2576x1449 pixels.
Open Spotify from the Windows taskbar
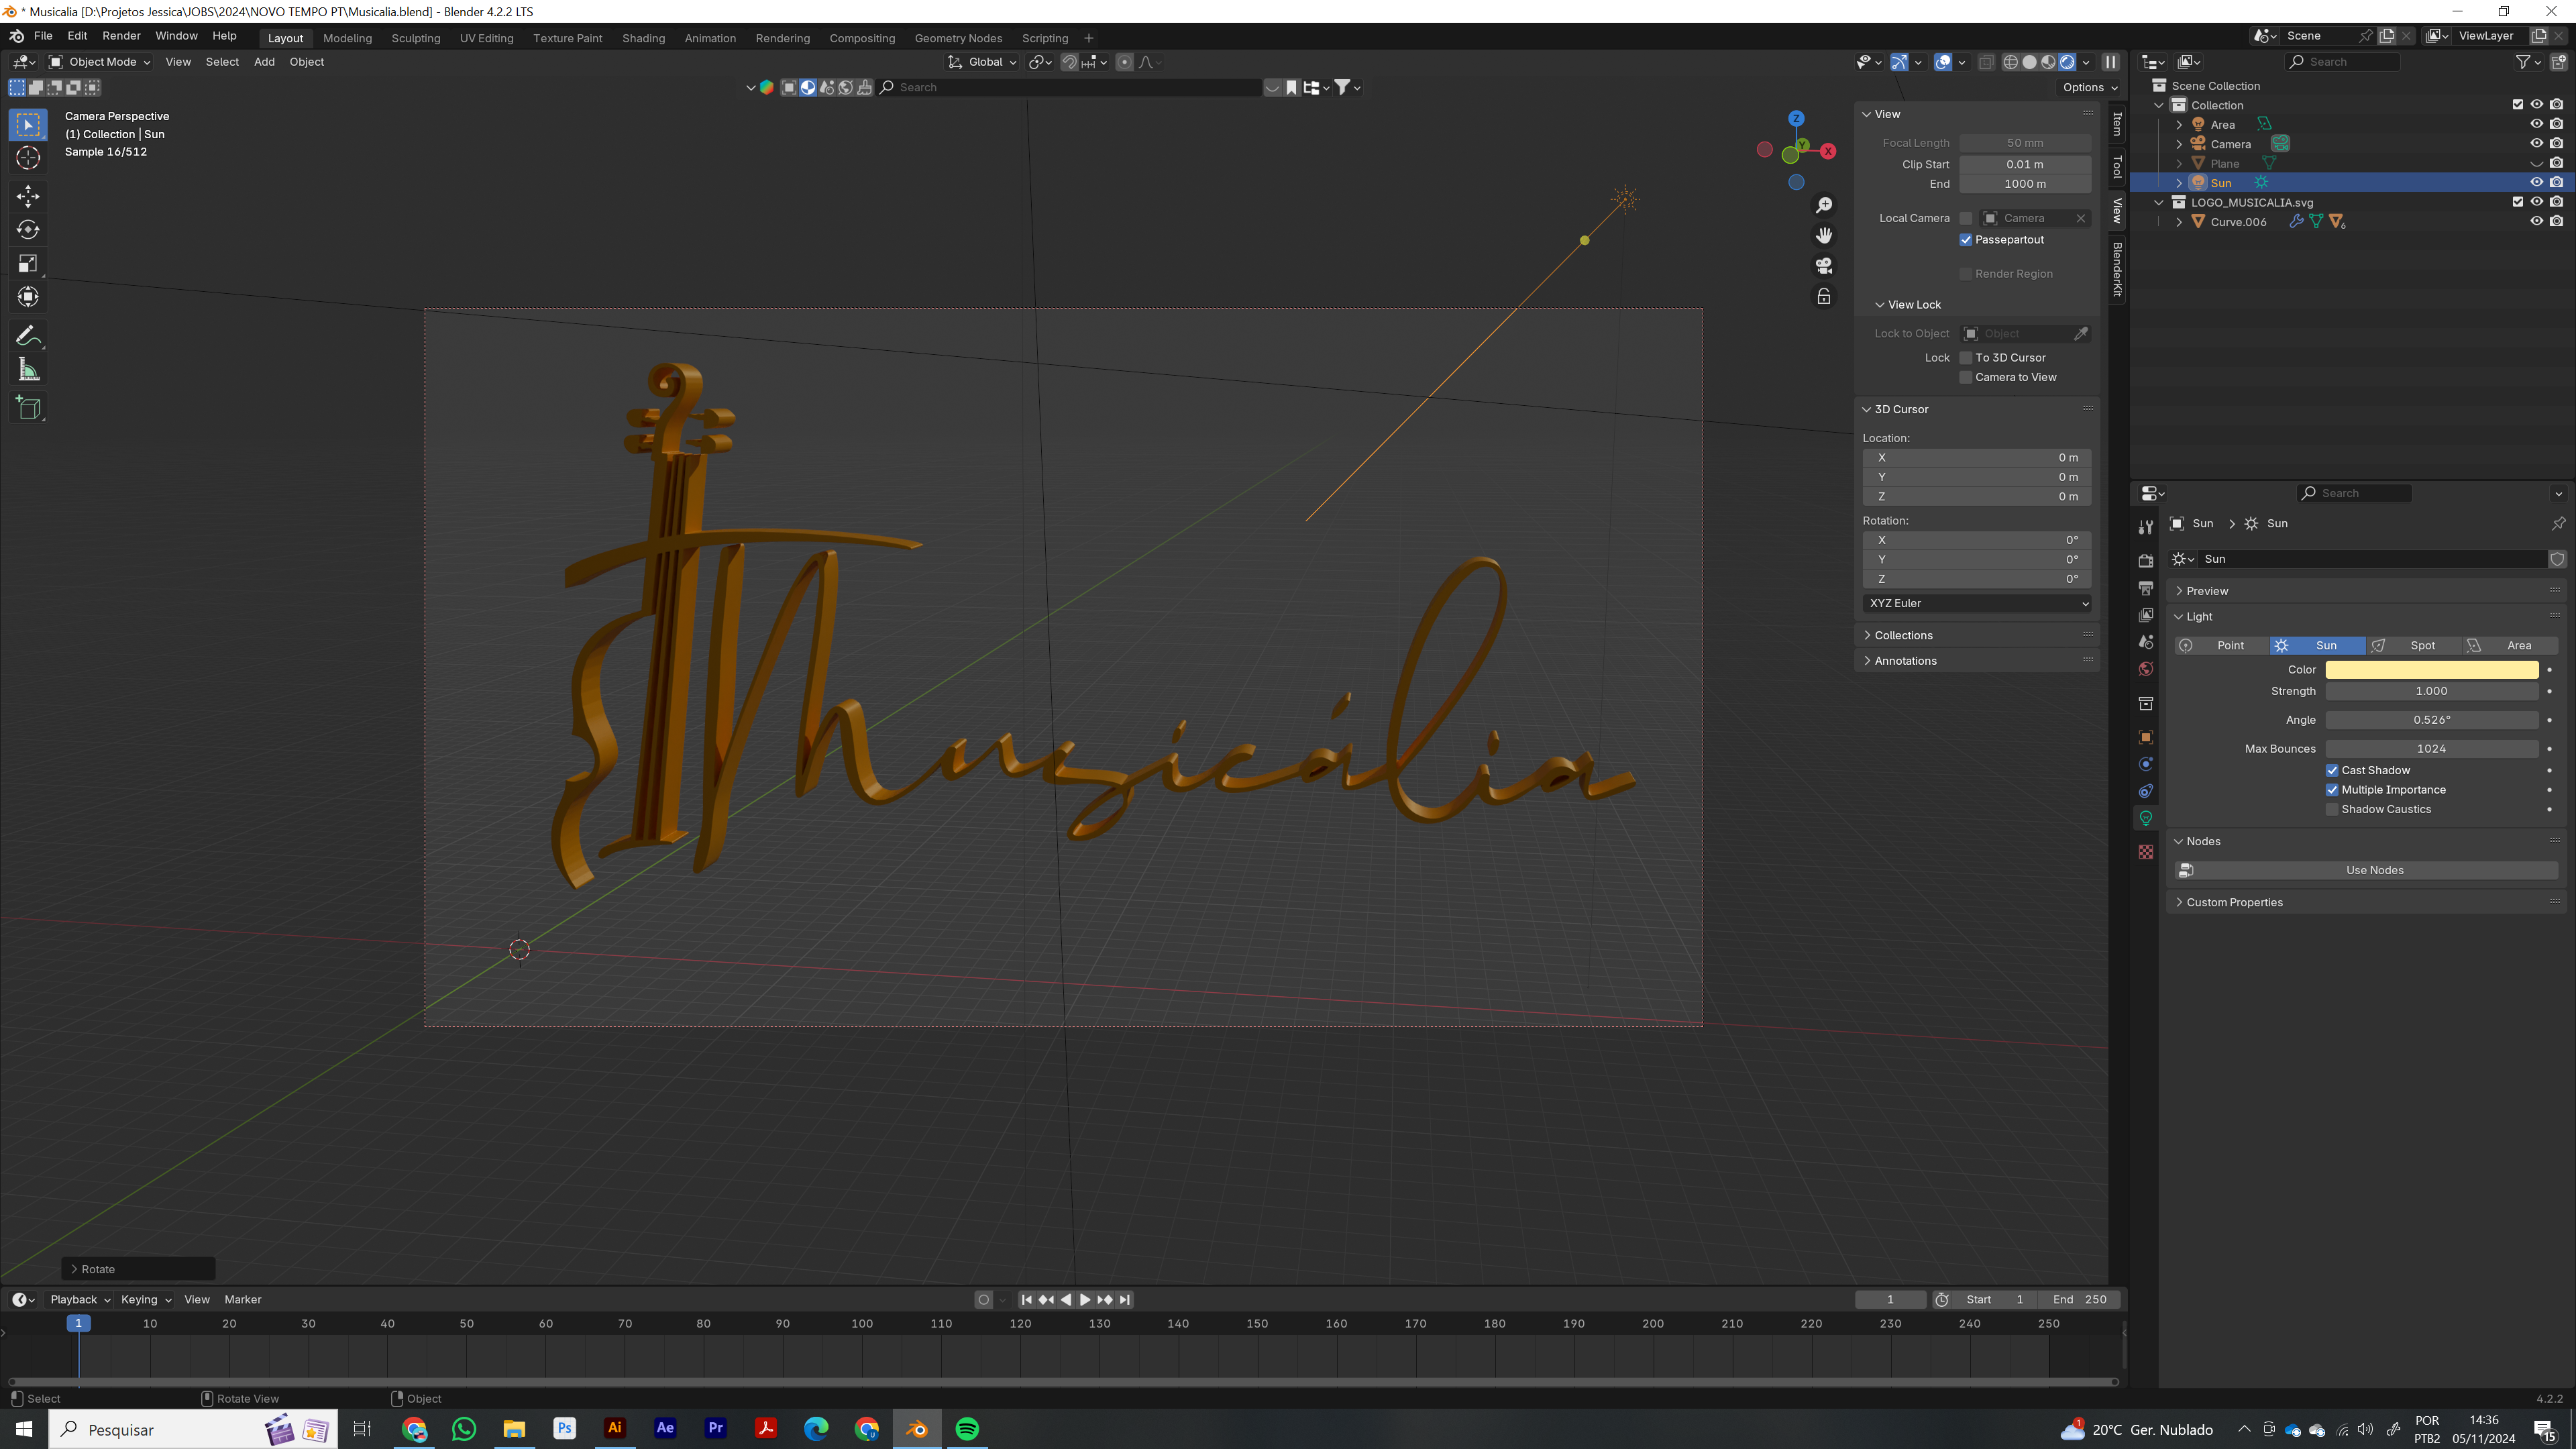(967, 1429)
